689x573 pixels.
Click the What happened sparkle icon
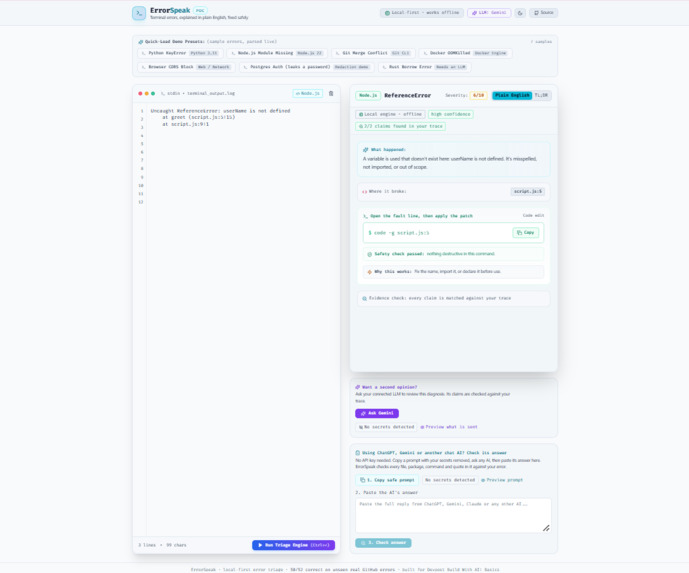click(365, 150)
